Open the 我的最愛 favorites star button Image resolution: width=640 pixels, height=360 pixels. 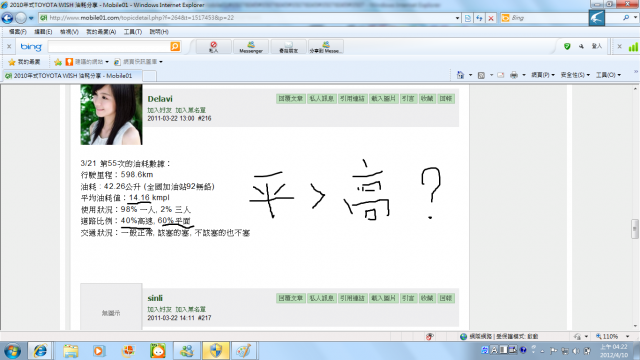coord(24,62)
